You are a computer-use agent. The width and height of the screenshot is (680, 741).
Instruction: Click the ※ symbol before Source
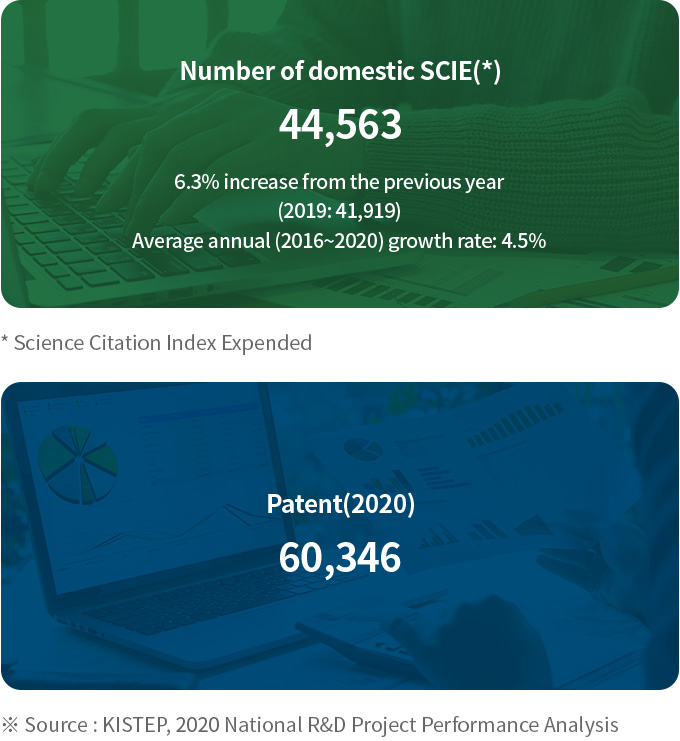point(10,725)
